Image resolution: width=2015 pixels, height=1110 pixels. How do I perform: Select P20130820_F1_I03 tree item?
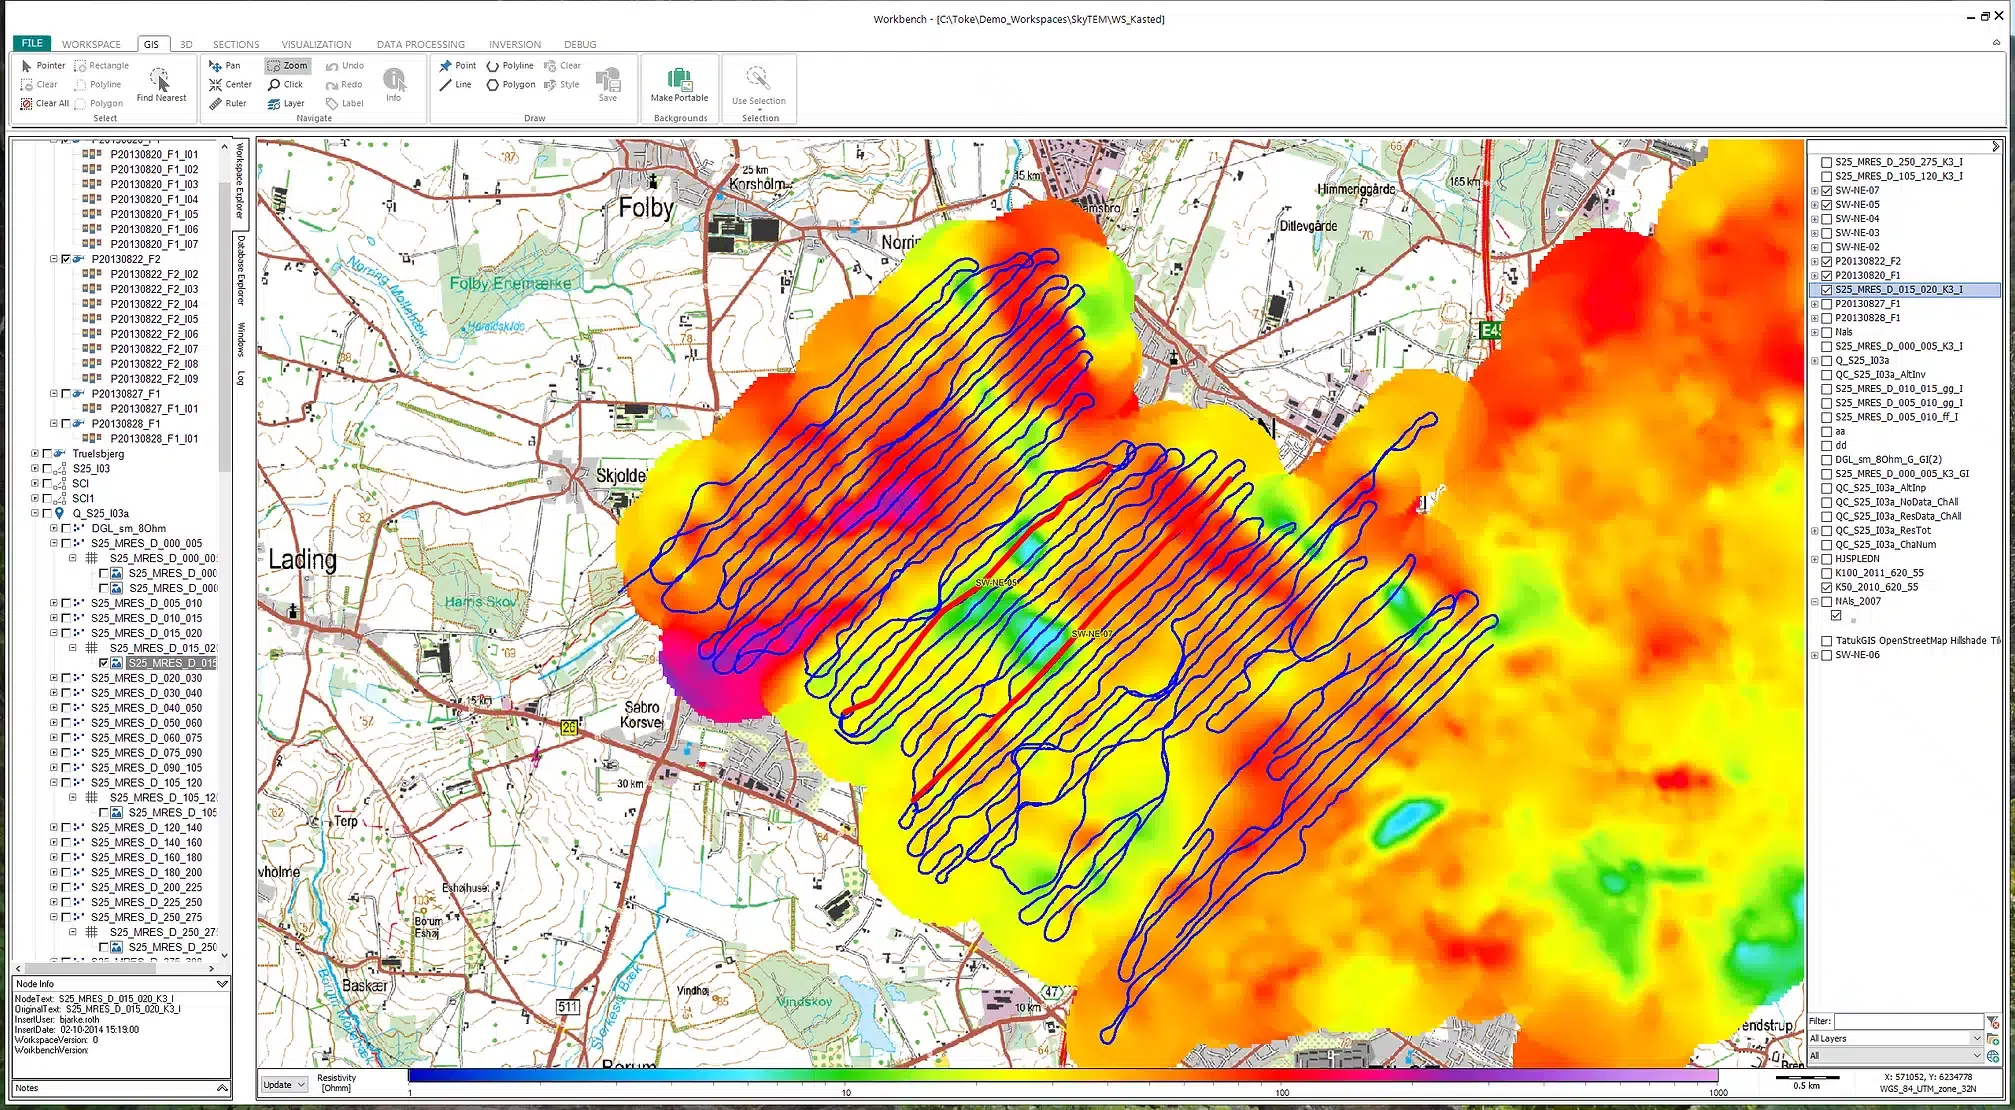(154, 184)
